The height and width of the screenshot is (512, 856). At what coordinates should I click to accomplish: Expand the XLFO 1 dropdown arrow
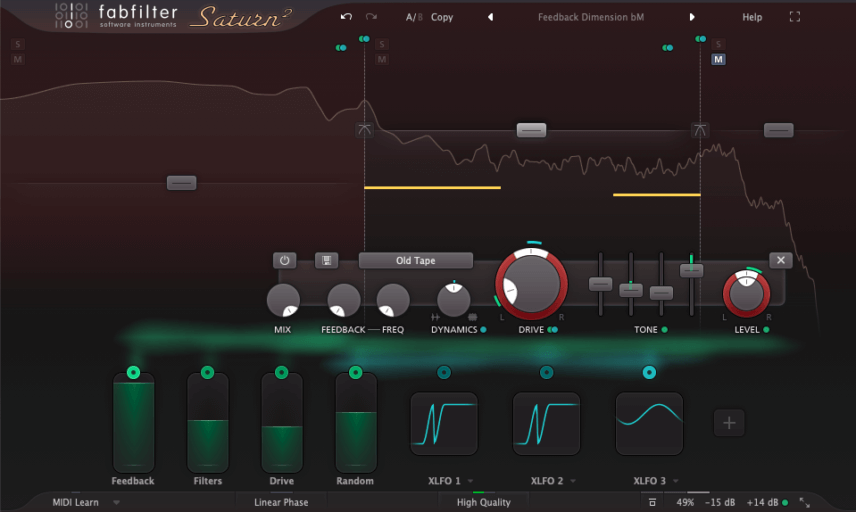click(x=470, y=481)
